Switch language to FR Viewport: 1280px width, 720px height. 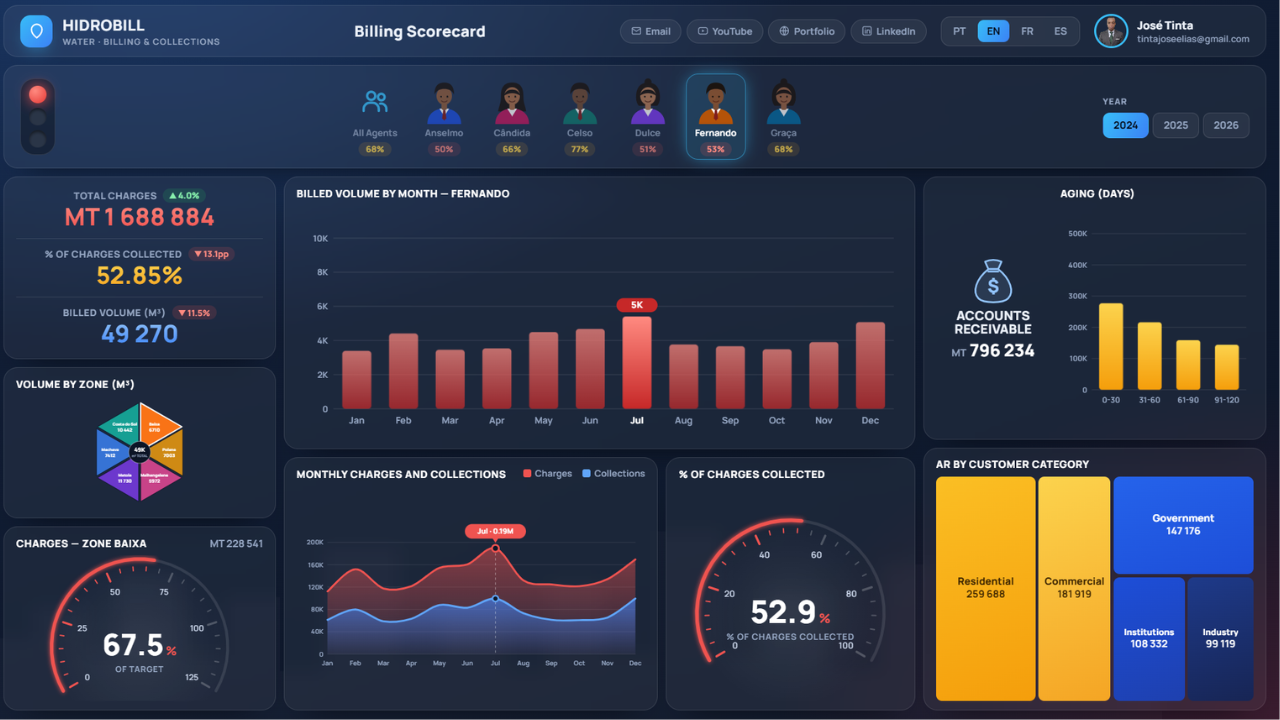click(1027, 32)
